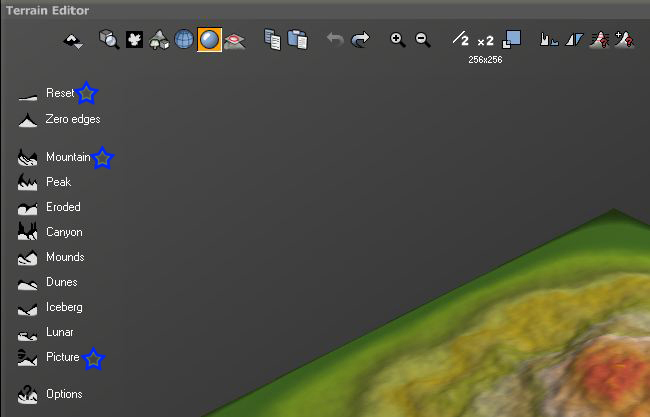Choose the Mountain terrain style

click(x=54, y=158)
